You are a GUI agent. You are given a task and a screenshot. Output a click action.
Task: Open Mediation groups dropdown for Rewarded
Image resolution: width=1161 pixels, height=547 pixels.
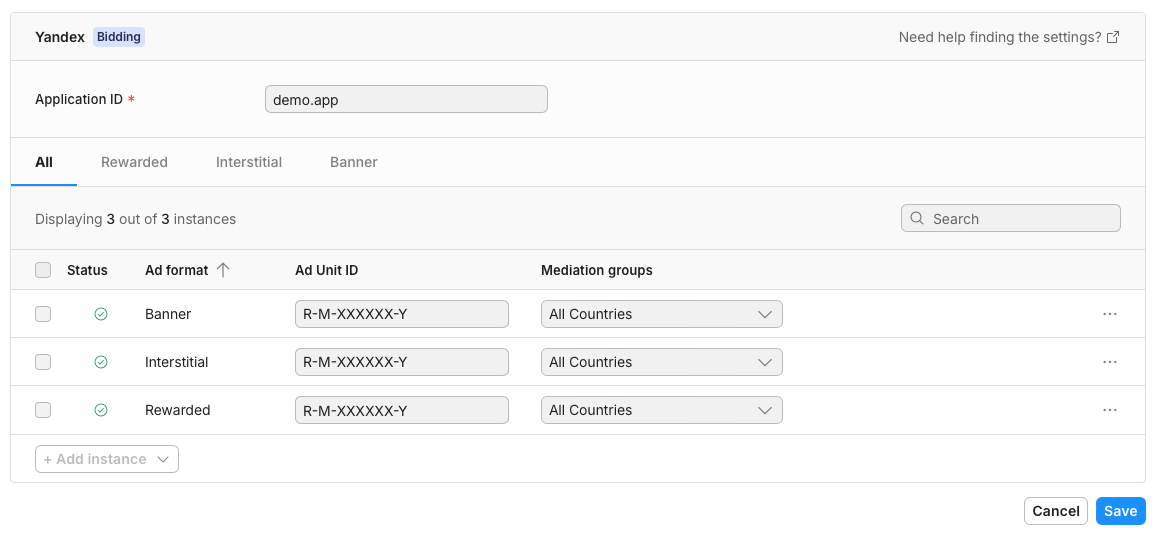click(661, 410)
